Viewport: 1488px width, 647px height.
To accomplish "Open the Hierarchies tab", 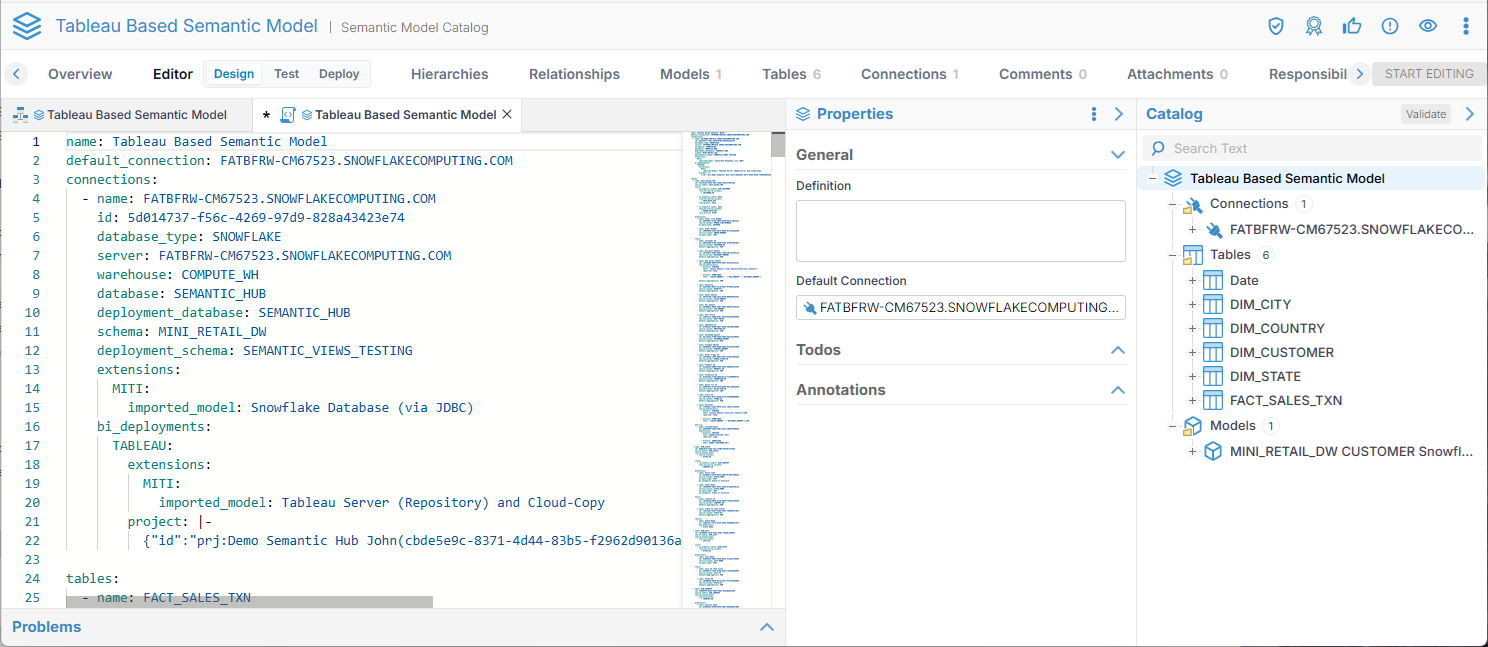I will (450, 74).
